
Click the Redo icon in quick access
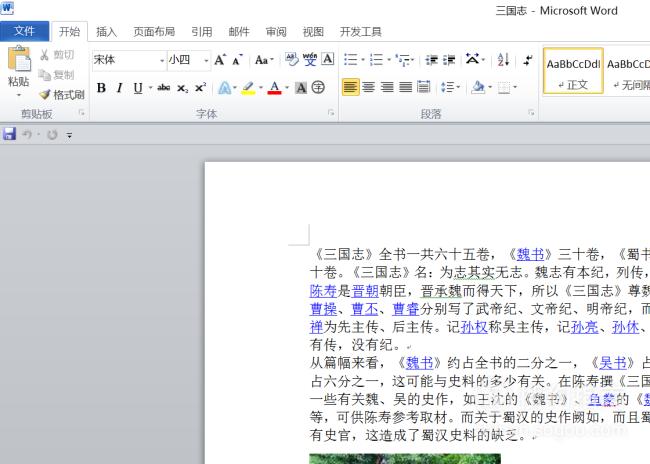(x=52, y=134)
